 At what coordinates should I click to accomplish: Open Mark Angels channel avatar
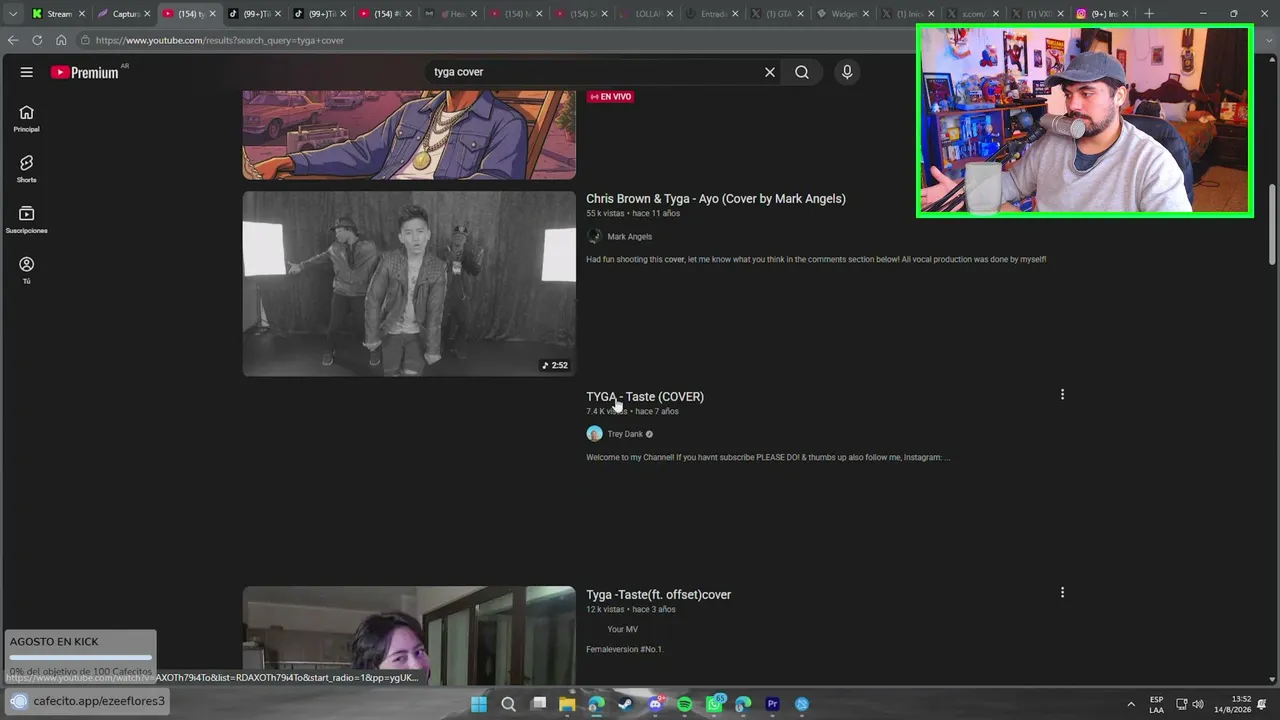pyautogui.click(x=594, y=236)
